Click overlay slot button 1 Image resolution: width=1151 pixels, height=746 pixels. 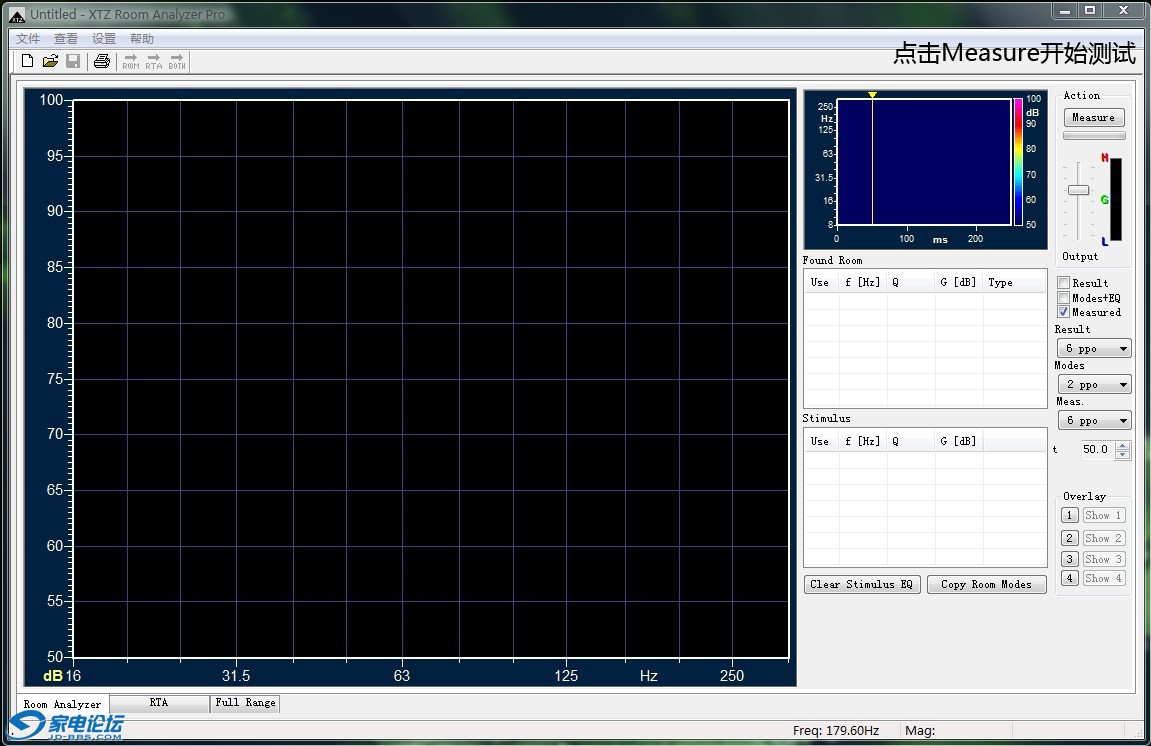[1070, 515]
